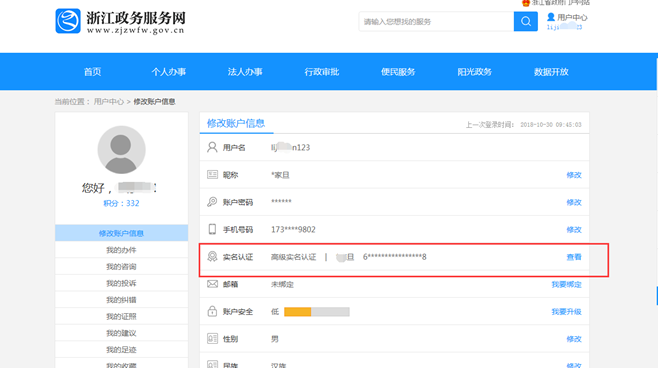The width and height of the screenshot is (658, 368).
Task: Click 我要升级 in the 账户安全 row
Action: [x=566, y=312]
